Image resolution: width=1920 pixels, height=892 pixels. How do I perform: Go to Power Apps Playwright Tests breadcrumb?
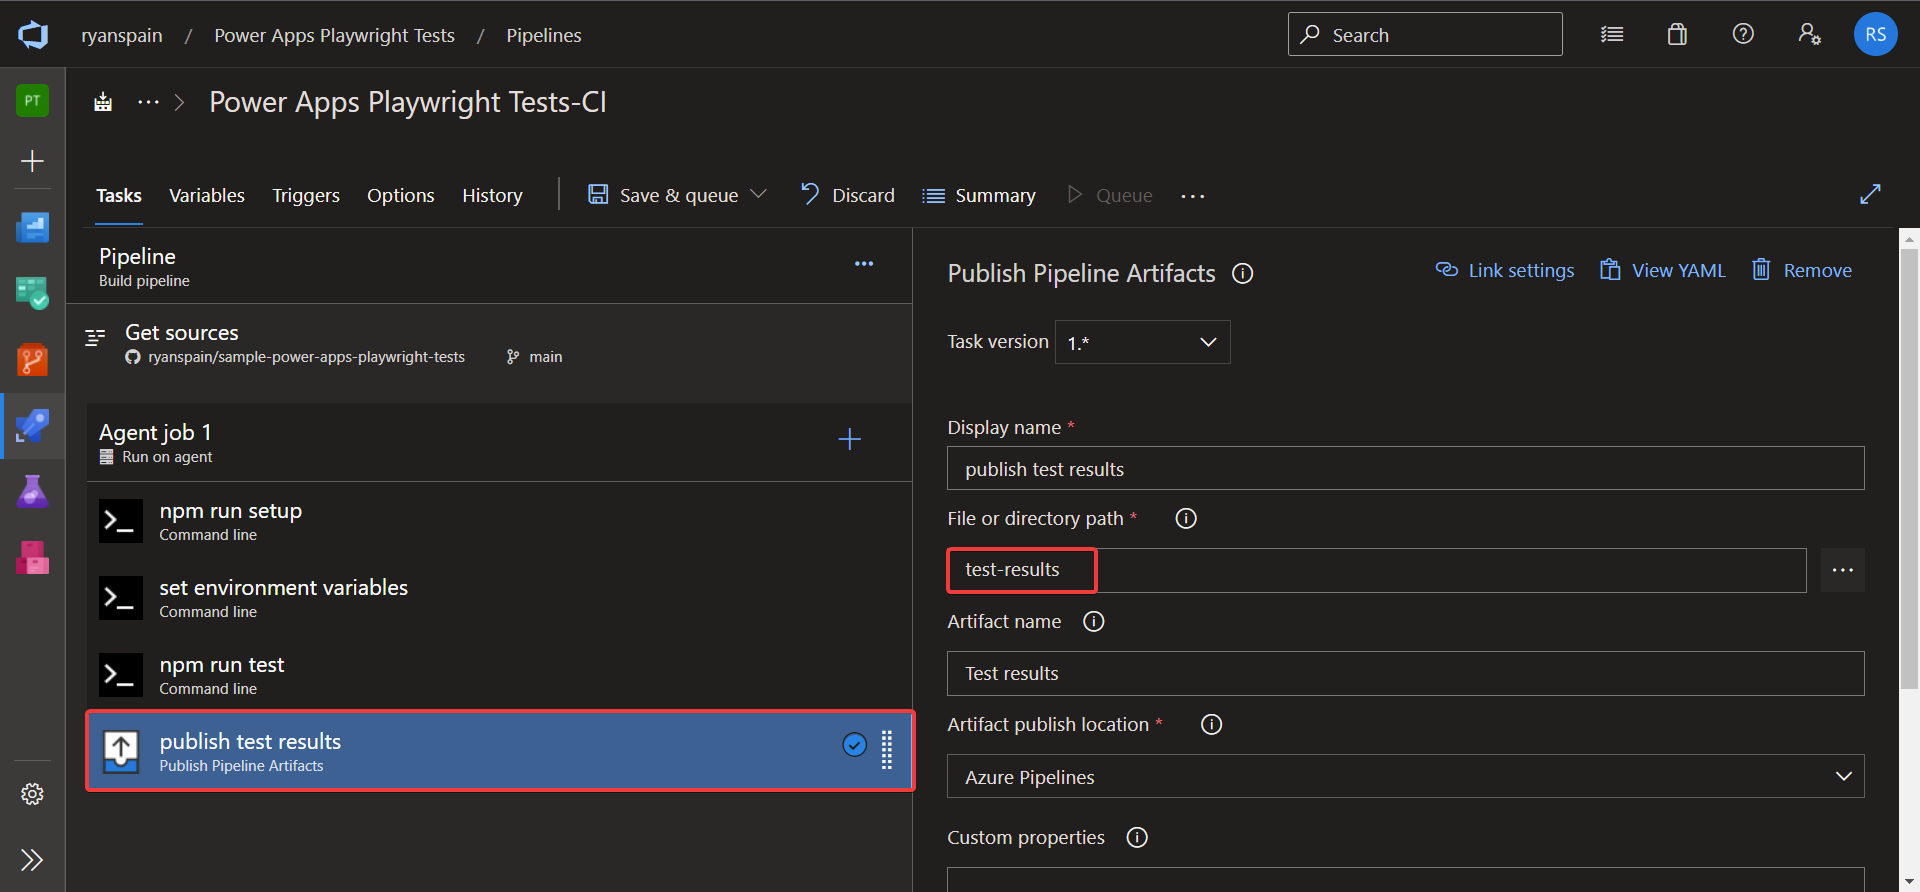(x=334, y=35)
